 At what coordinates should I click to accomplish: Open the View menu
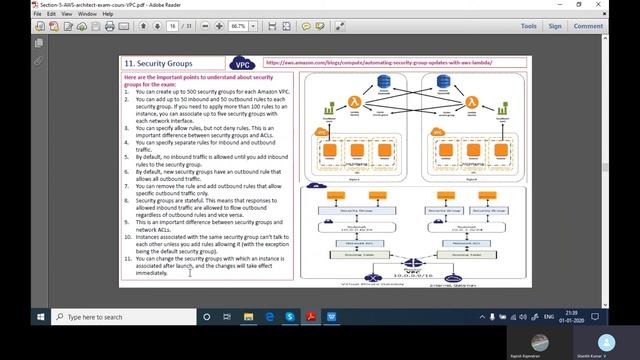coord(67,14)
